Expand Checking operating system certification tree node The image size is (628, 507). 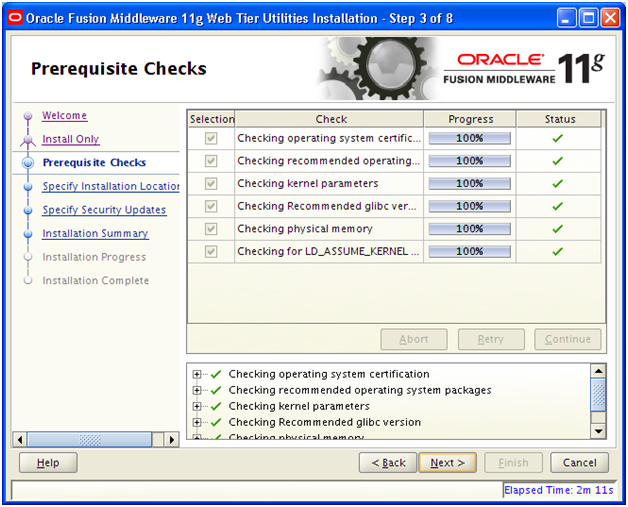click(197, 374)
